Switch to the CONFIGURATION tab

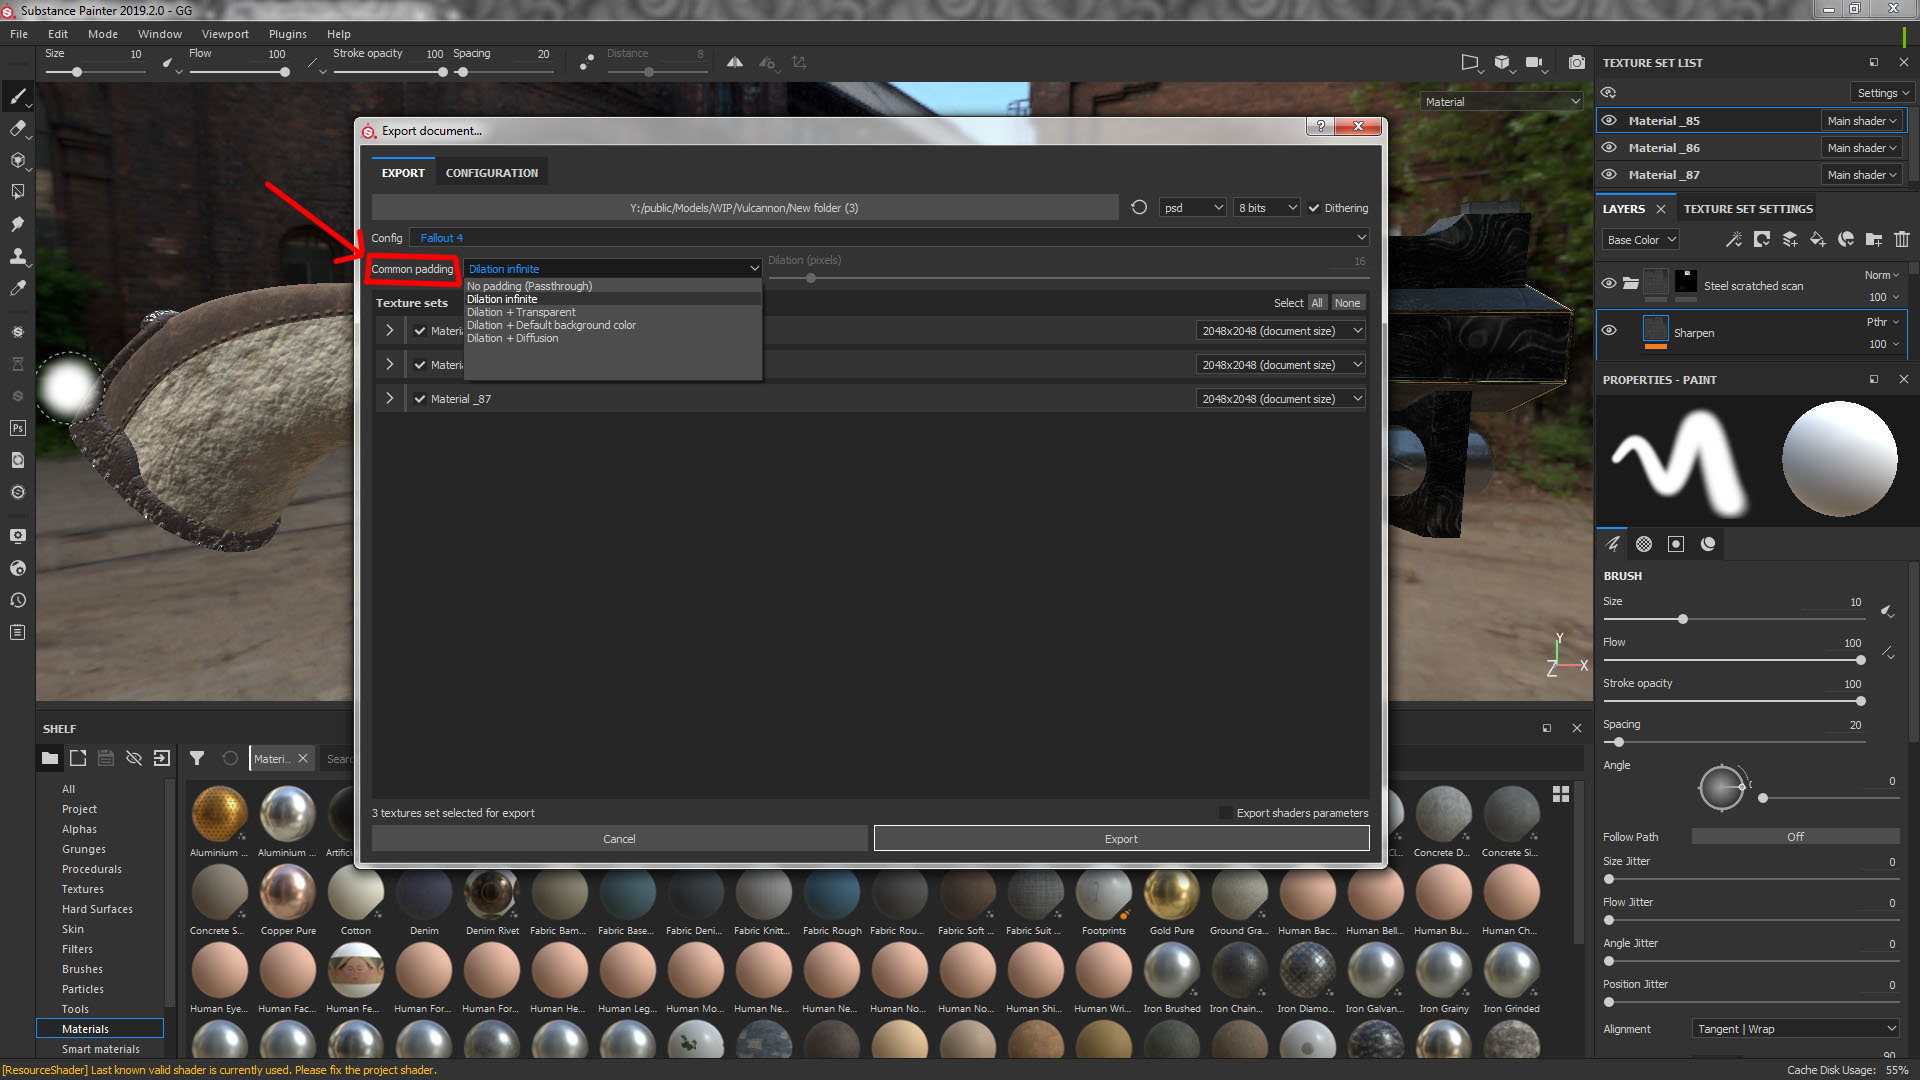click(492, 173)
